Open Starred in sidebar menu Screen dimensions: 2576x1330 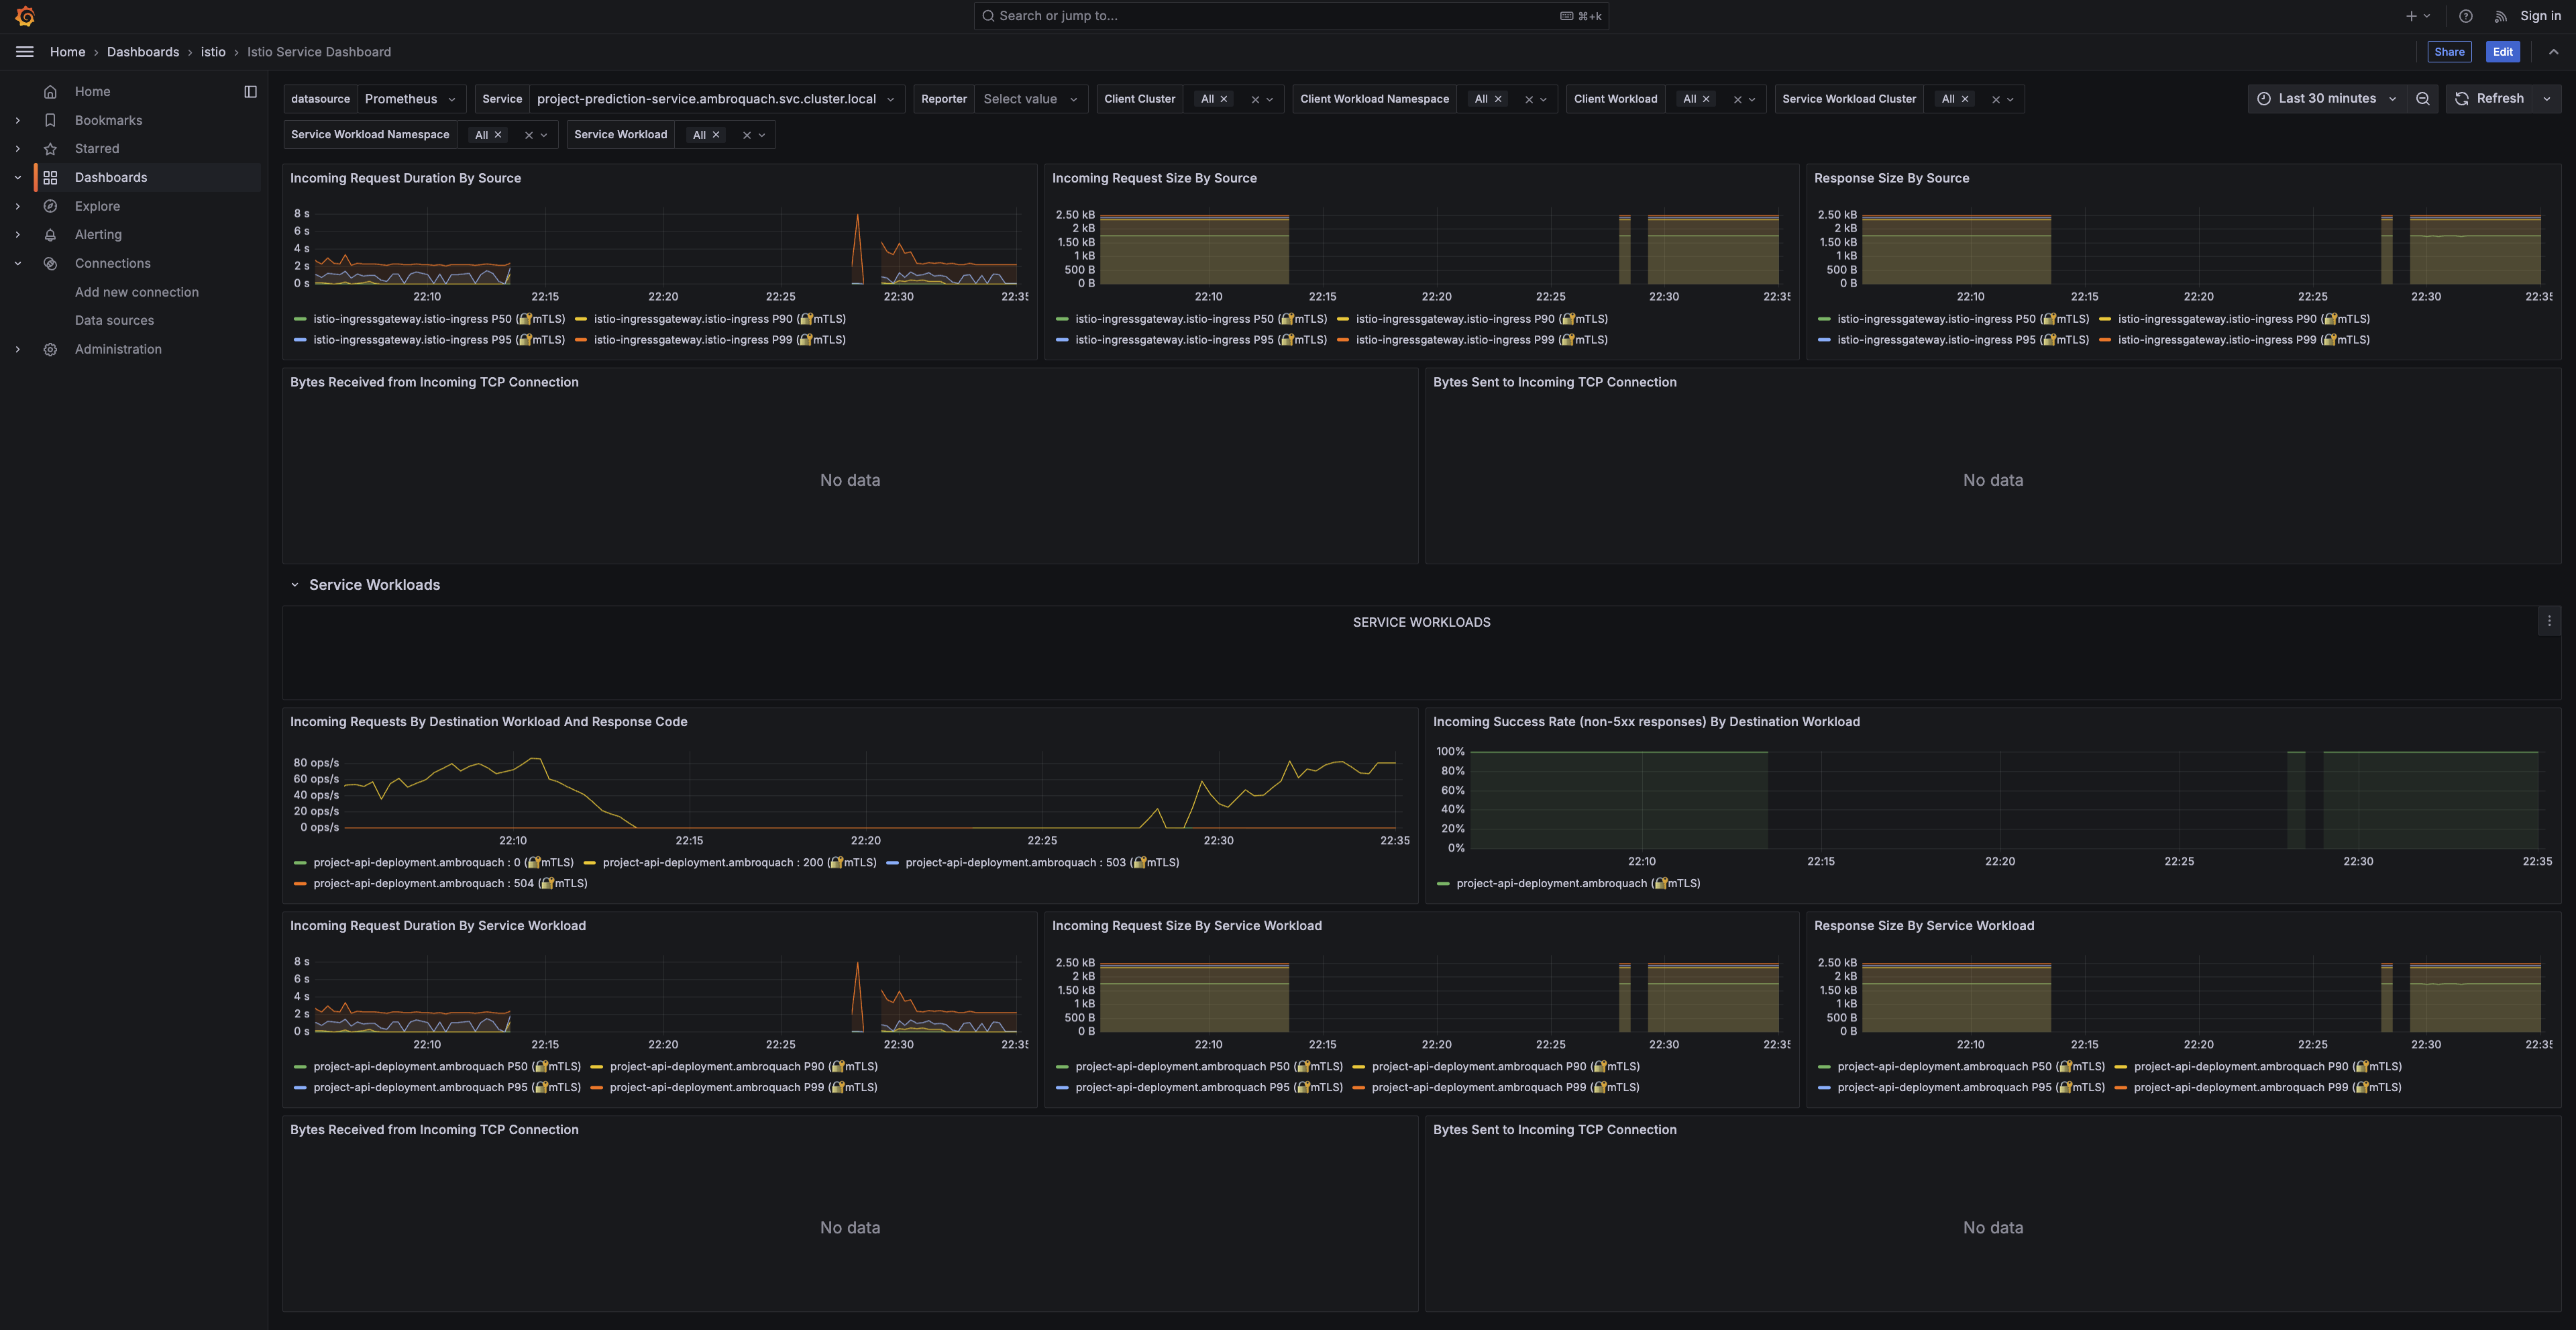(97, 149)
